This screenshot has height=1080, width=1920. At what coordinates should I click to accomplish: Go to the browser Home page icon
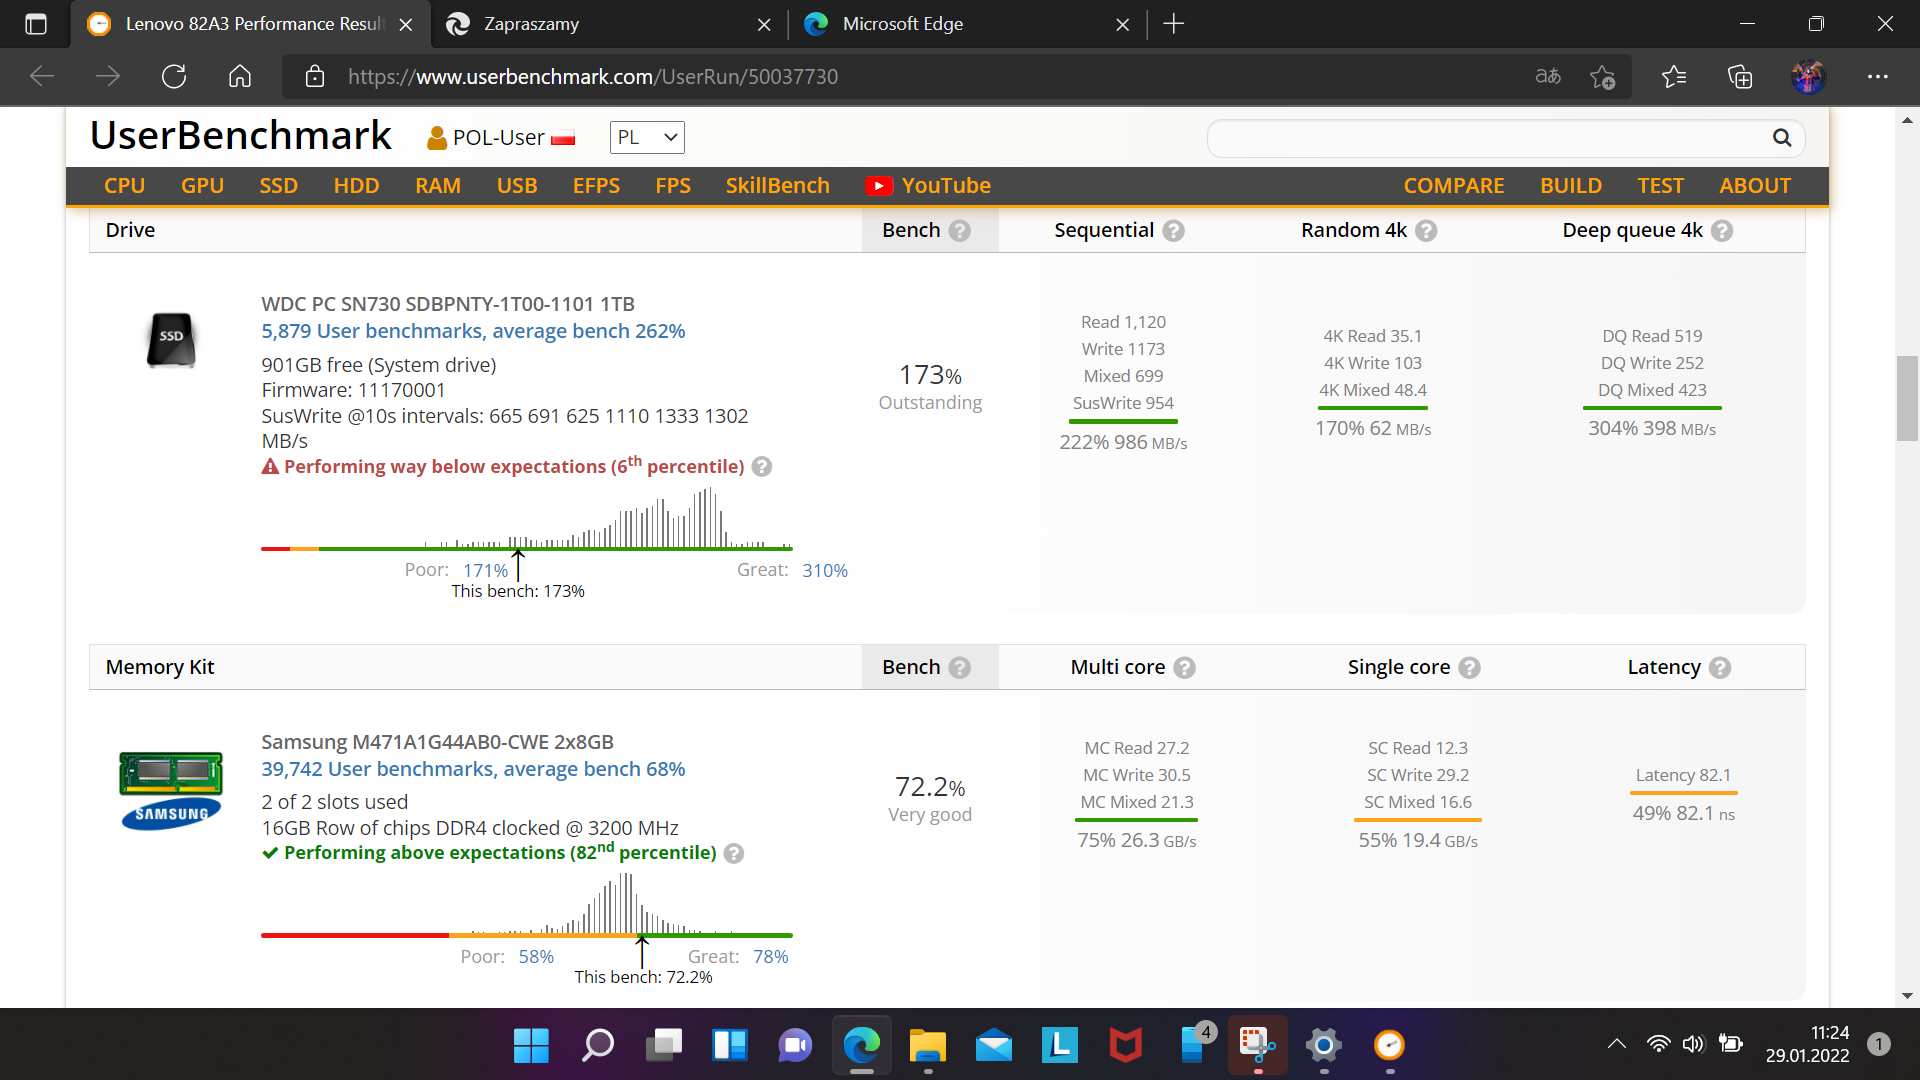coord(240,77)
